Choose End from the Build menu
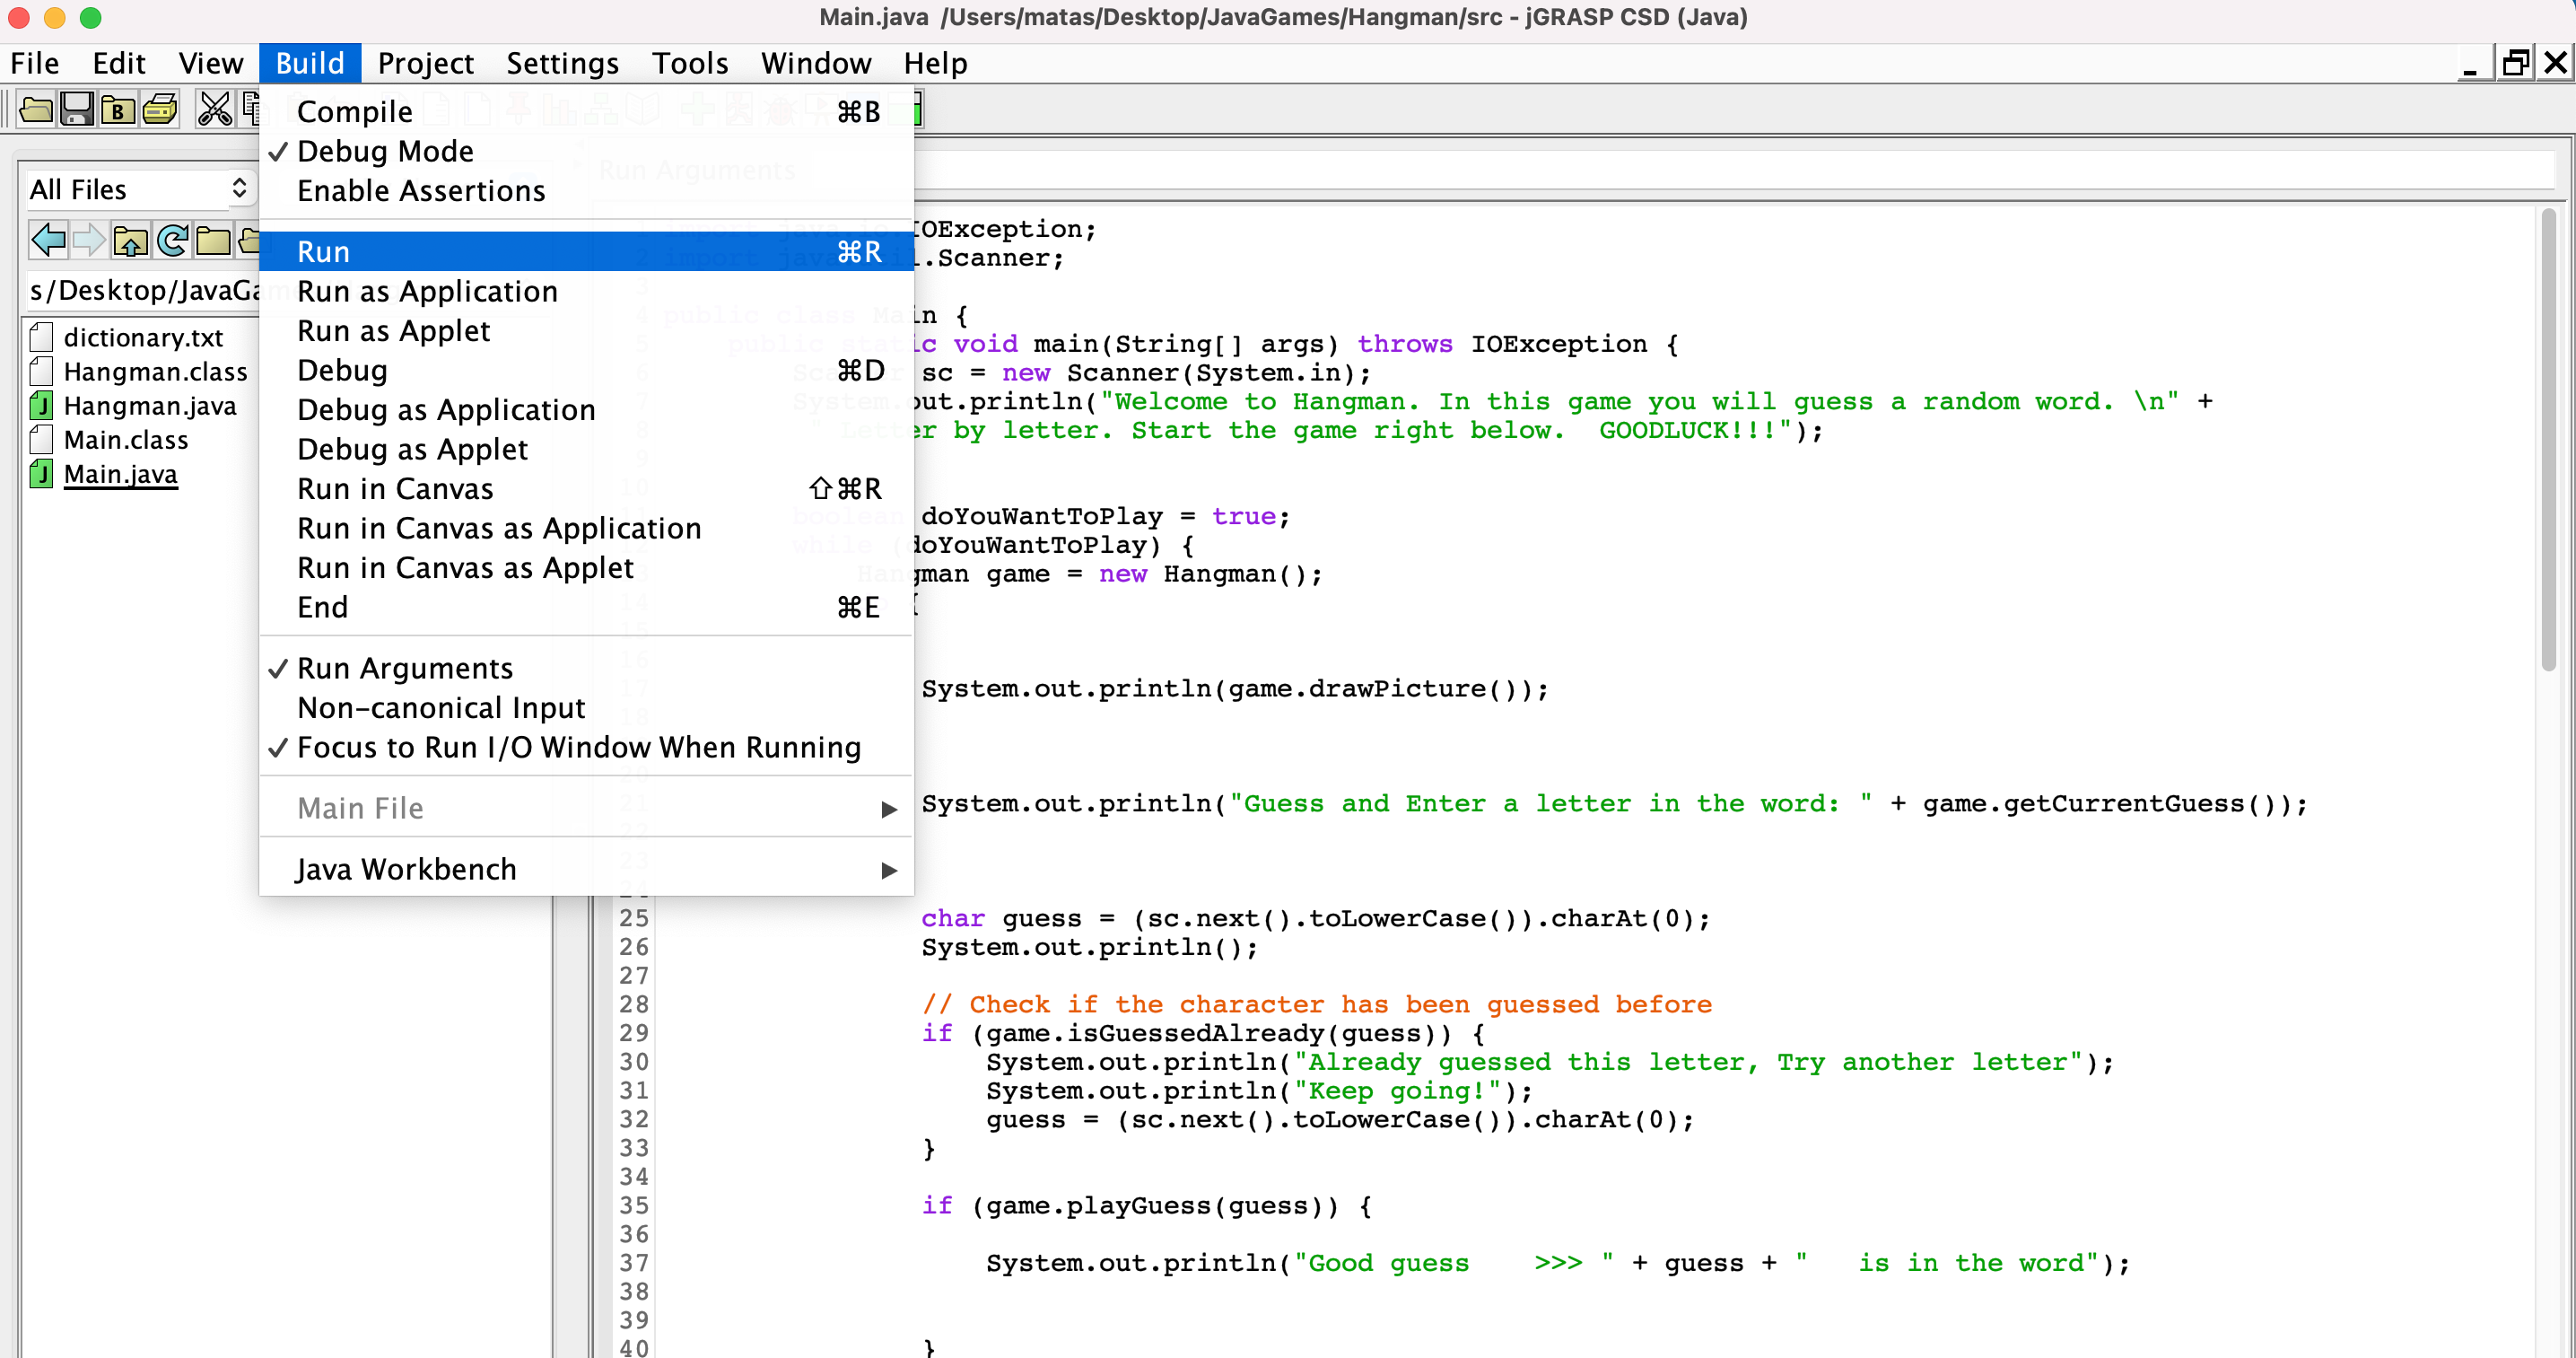 pyautogui.click(x=586, y=607)
